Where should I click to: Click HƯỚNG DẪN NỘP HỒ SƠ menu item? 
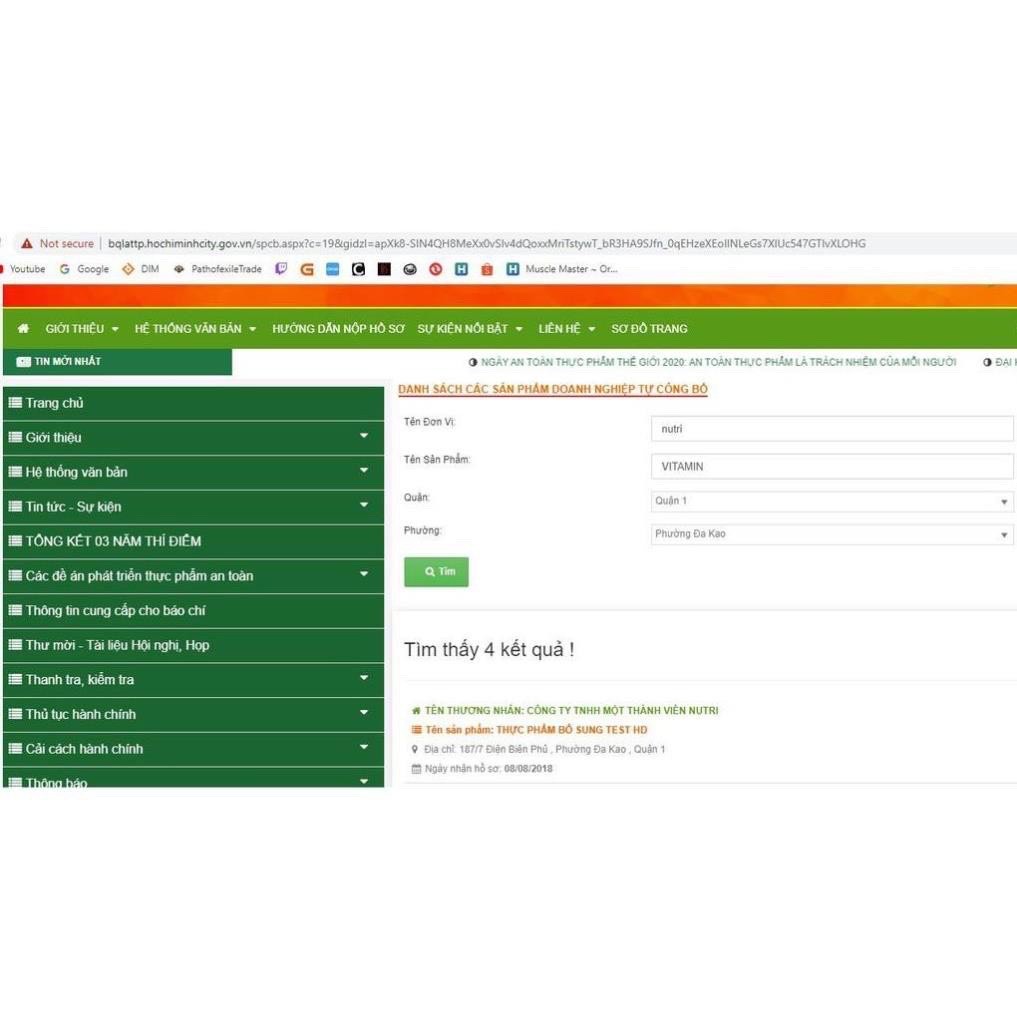(338, 329)
